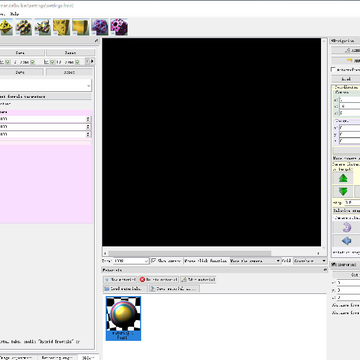The image size is (360, 360).
Task: Toggle the checkbox in the Navigation panel
Action: (x=333, y=70)
